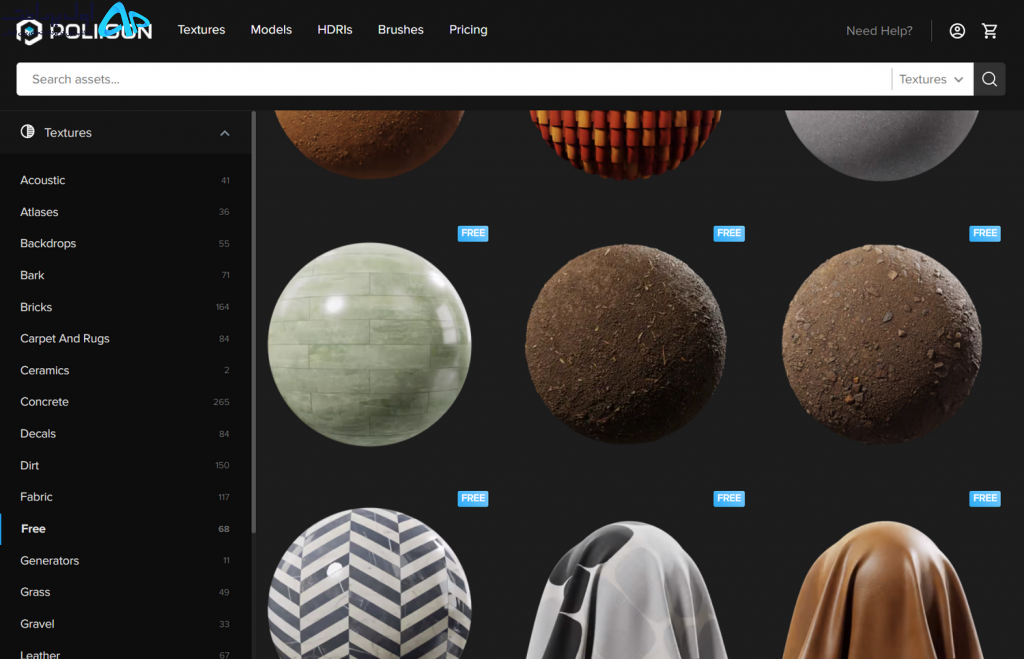Open the chevron marble tile texture
1024x659 pixels.
370,583
